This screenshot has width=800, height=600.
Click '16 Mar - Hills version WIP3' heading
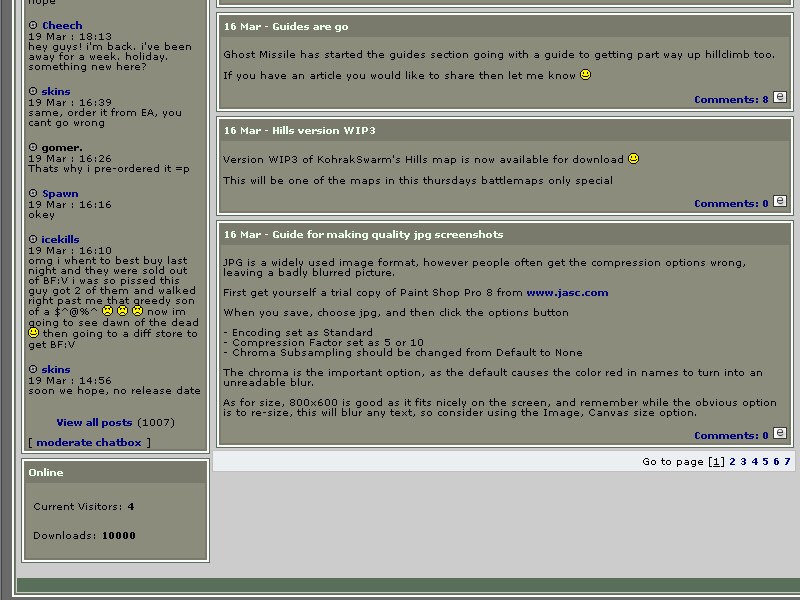pyautogui.click(x=299, y=131)
